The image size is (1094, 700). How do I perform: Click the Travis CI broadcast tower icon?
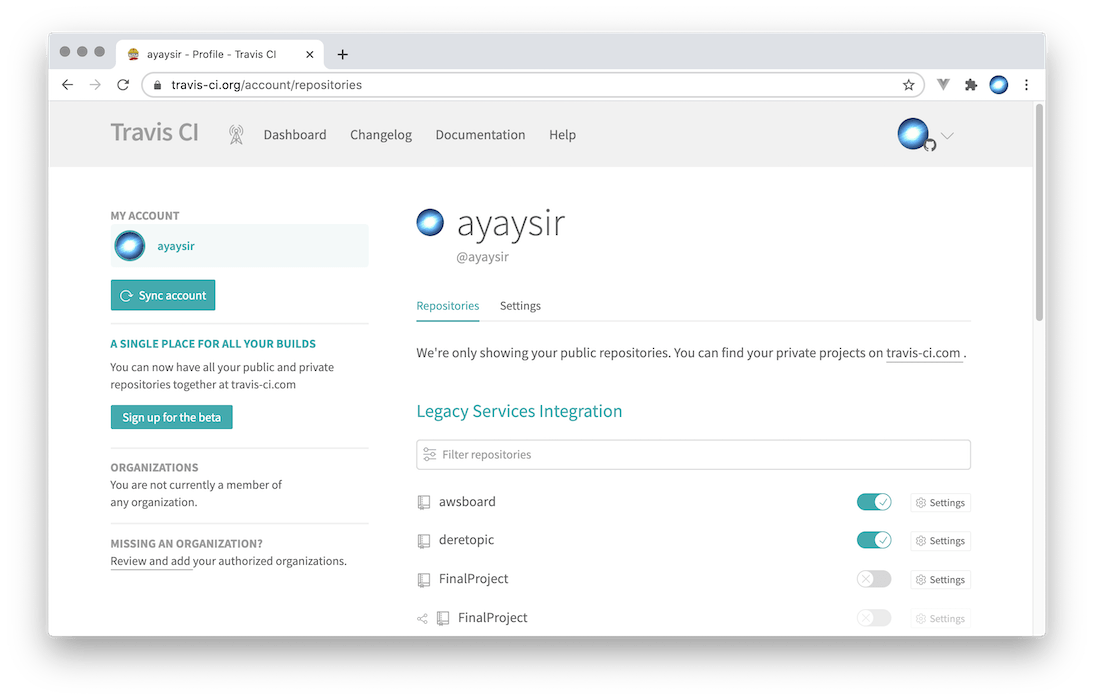tap(236, 135)
